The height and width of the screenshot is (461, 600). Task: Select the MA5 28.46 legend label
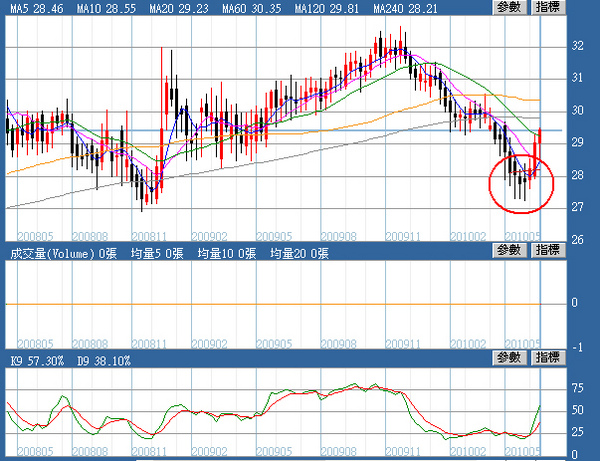tap(36, 9)
